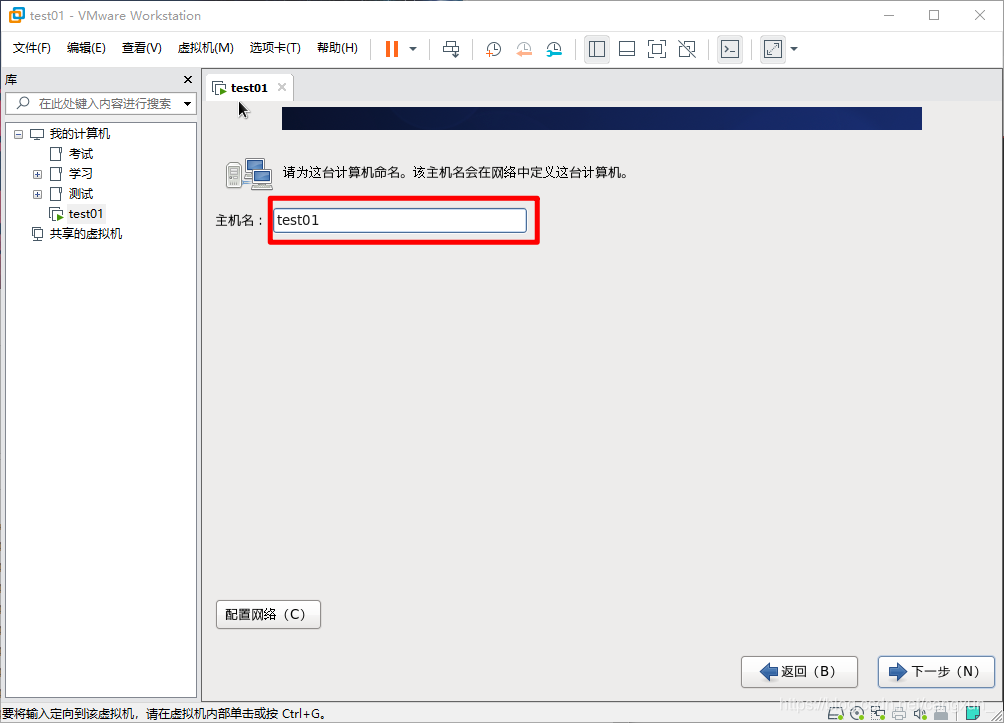Close the library panel

[x=188, y=79]
